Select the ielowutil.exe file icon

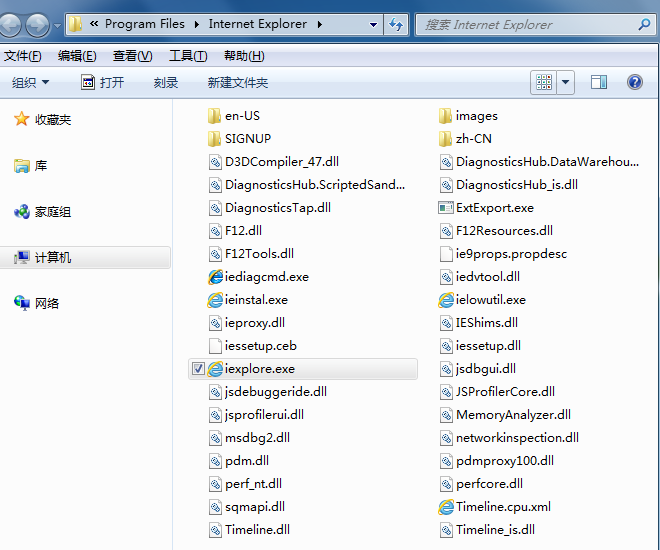click(x=446, y=300)
